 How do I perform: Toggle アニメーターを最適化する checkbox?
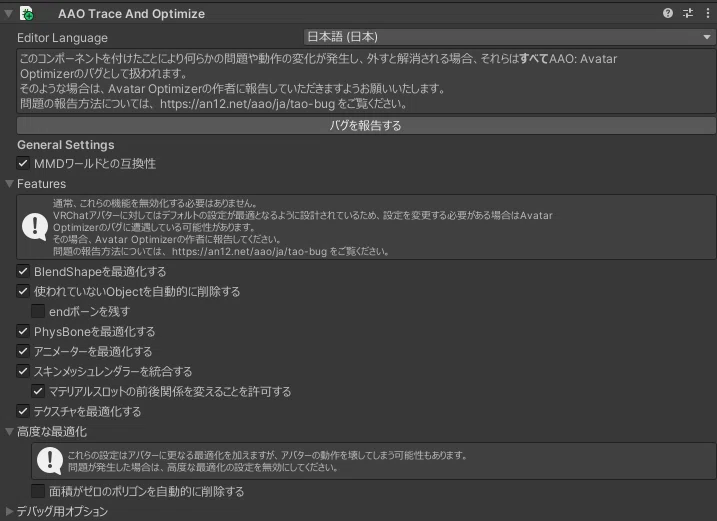23,351
